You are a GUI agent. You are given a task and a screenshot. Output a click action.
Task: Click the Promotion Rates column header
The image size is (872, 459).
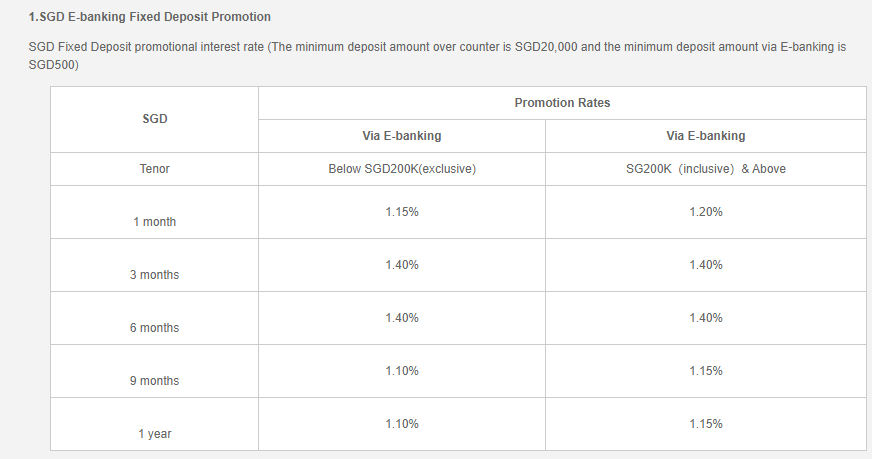(562, 103)
